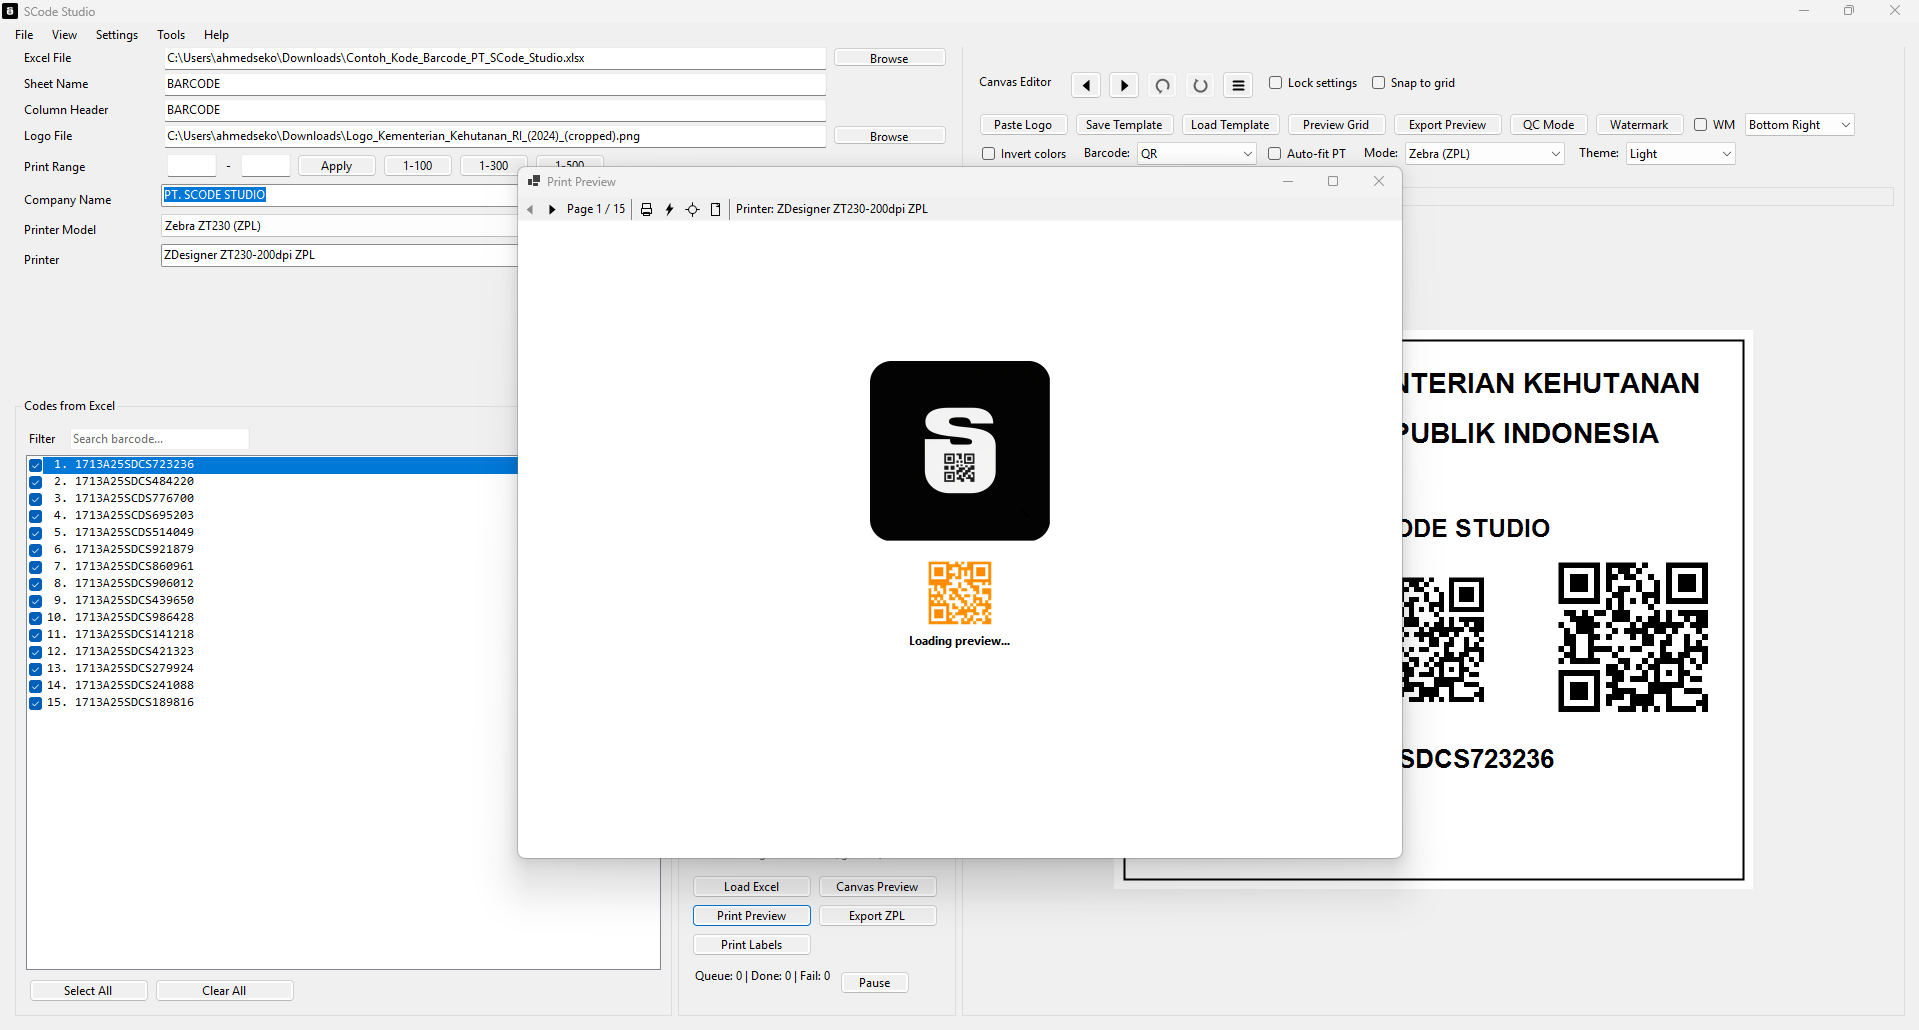The image size is (1919, 1030).
Task: Click the Load Template button
Action: click(1230, 125)
